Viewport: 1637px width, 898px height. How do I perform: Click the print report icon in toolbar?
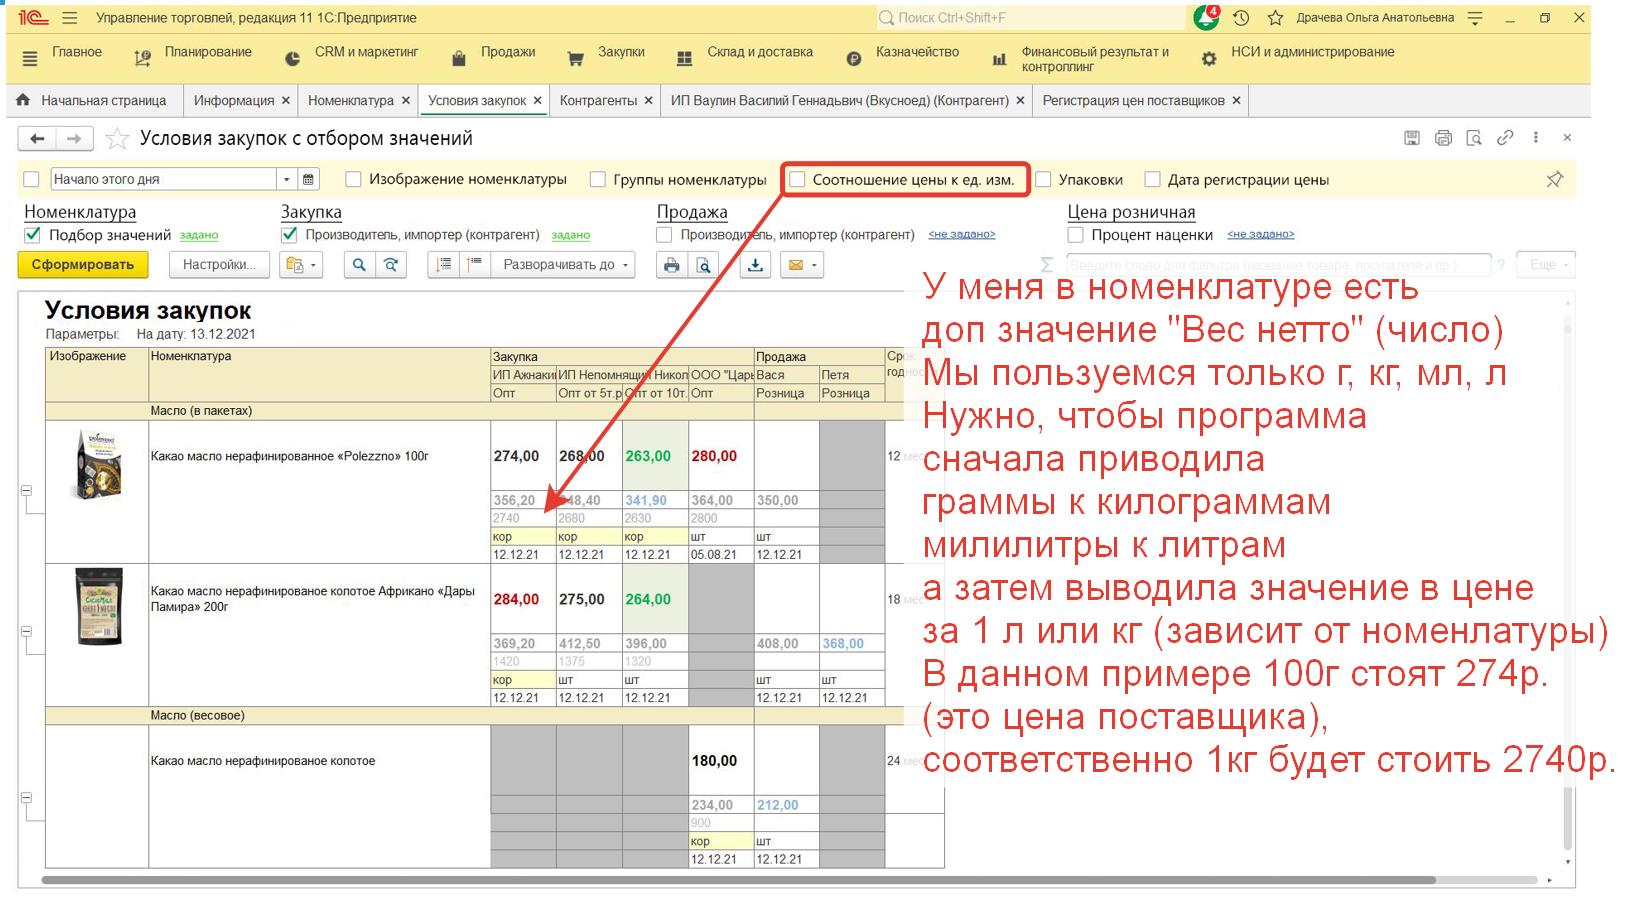[672, 265]
